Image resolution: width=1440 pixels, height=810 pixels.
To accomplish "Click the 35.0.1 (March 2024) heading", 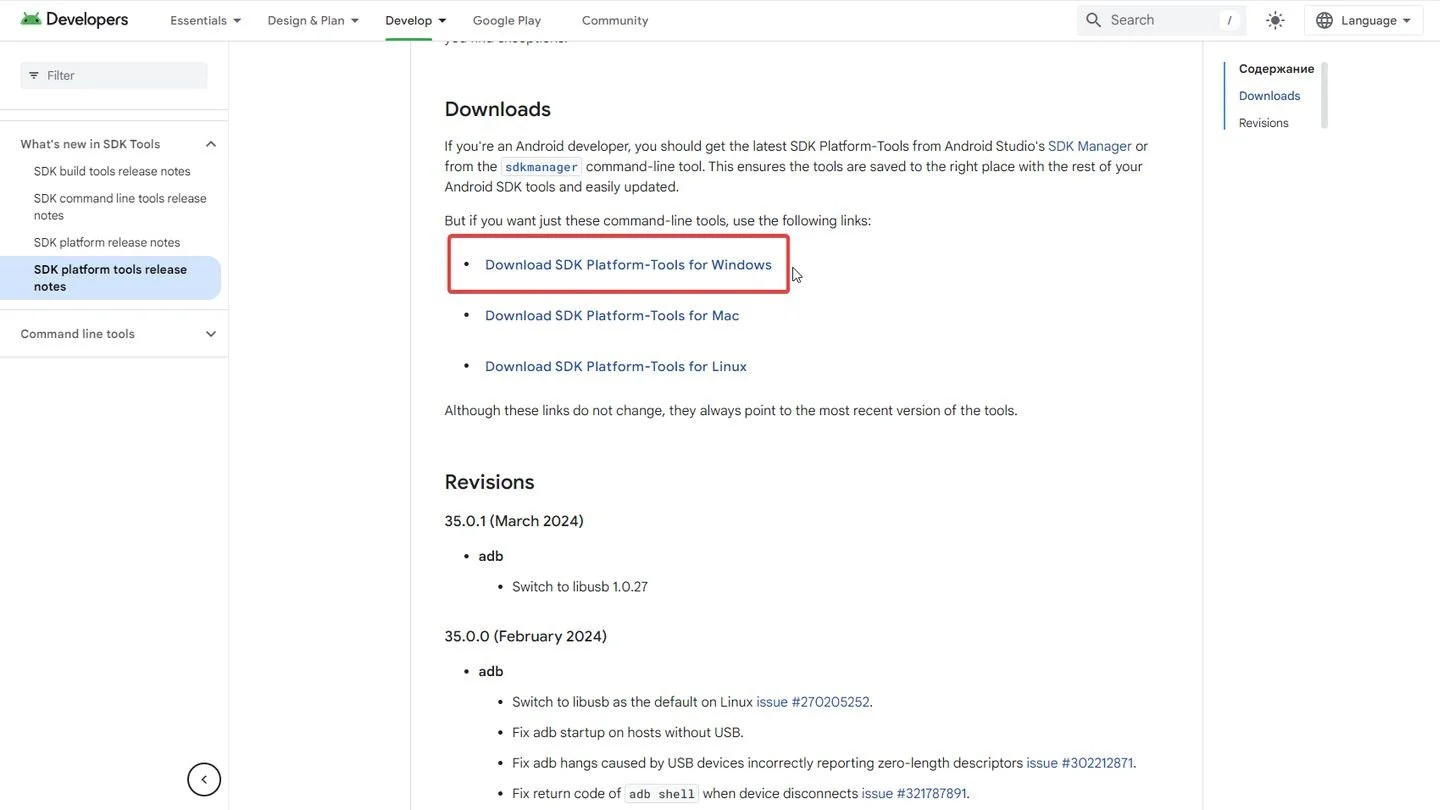I will 514,521.
